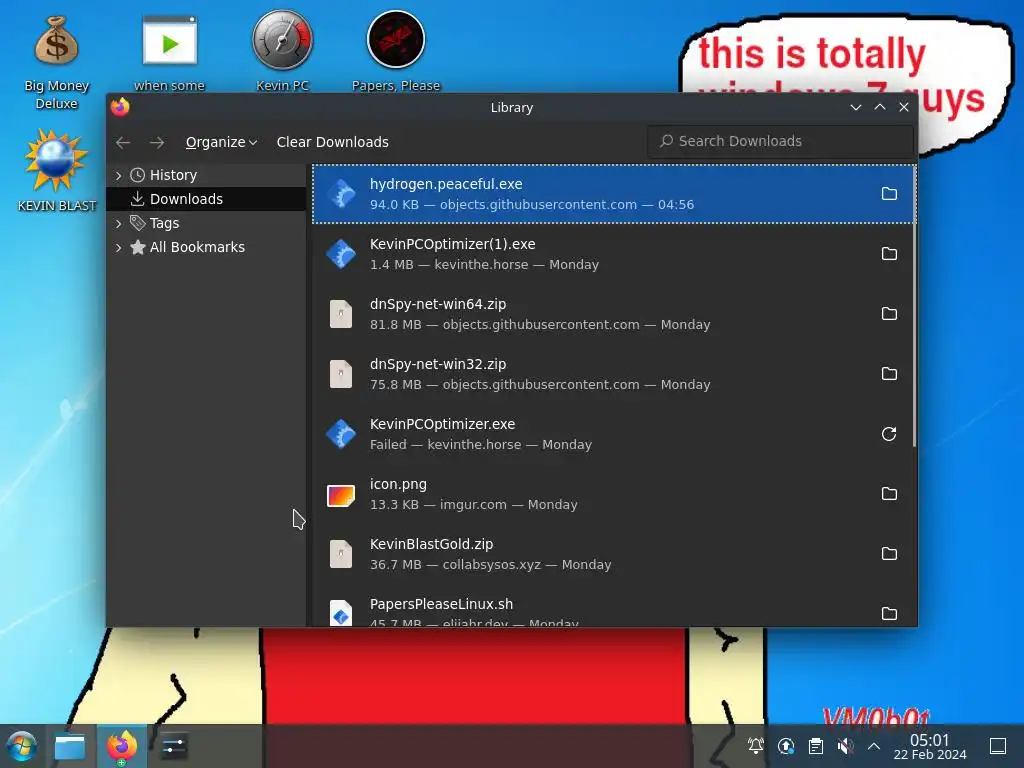Screen dimensions: 1024x768
Task: Show KevinBlastGold.zip in its folder
Action: tap(889, 554)
